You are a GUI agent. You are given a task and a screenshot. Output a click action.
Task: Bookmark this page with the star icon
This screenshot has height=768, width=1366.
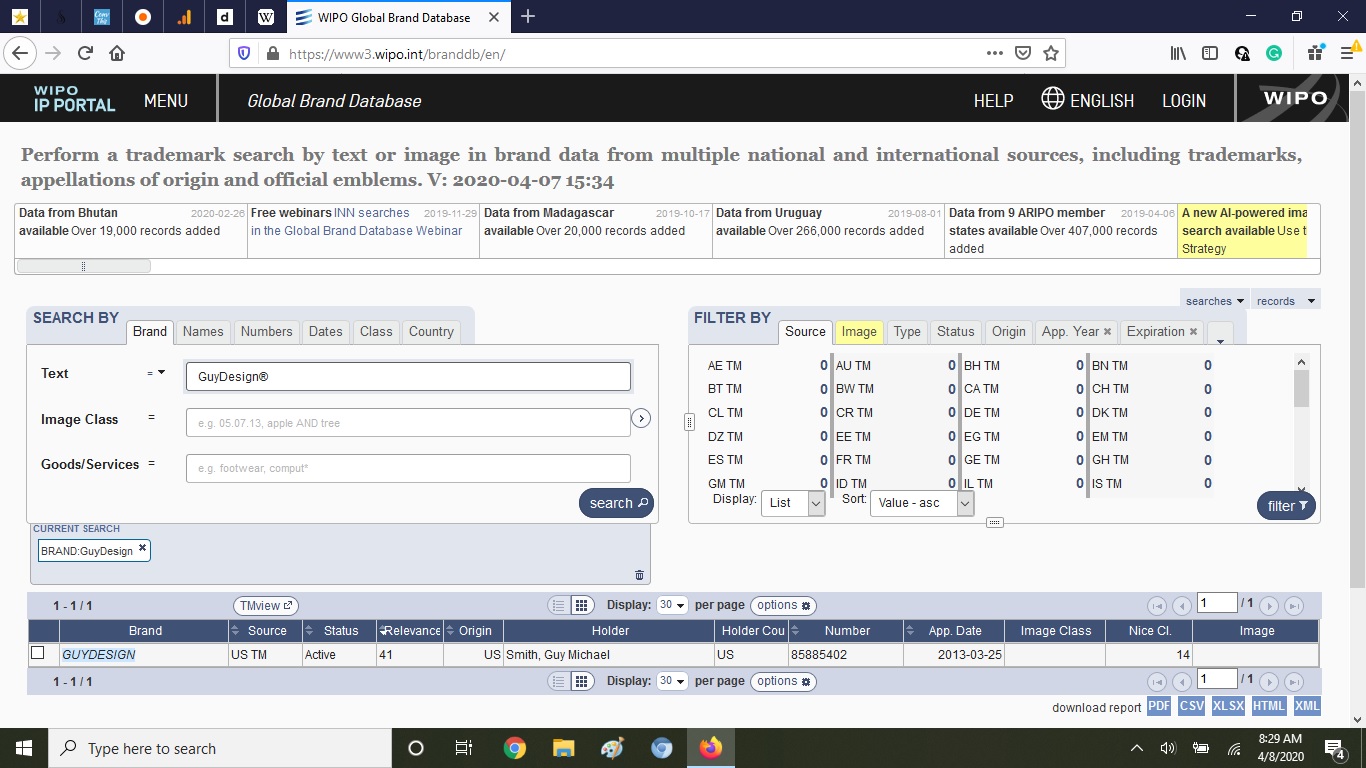[1050, 54]
